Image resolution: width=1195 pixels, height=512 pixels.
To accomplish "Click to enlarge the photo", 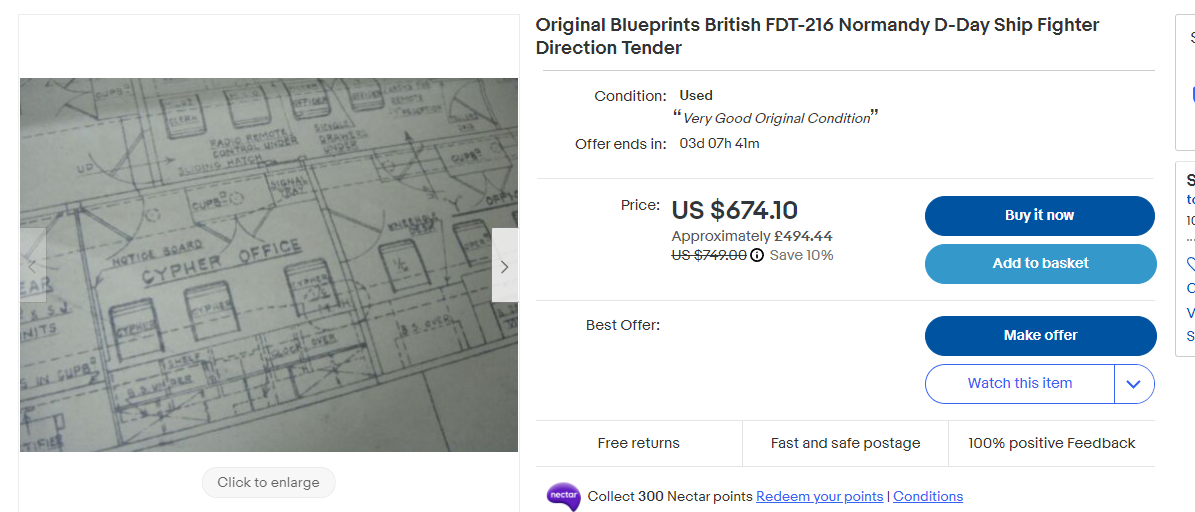I will [x=268, y=483].
